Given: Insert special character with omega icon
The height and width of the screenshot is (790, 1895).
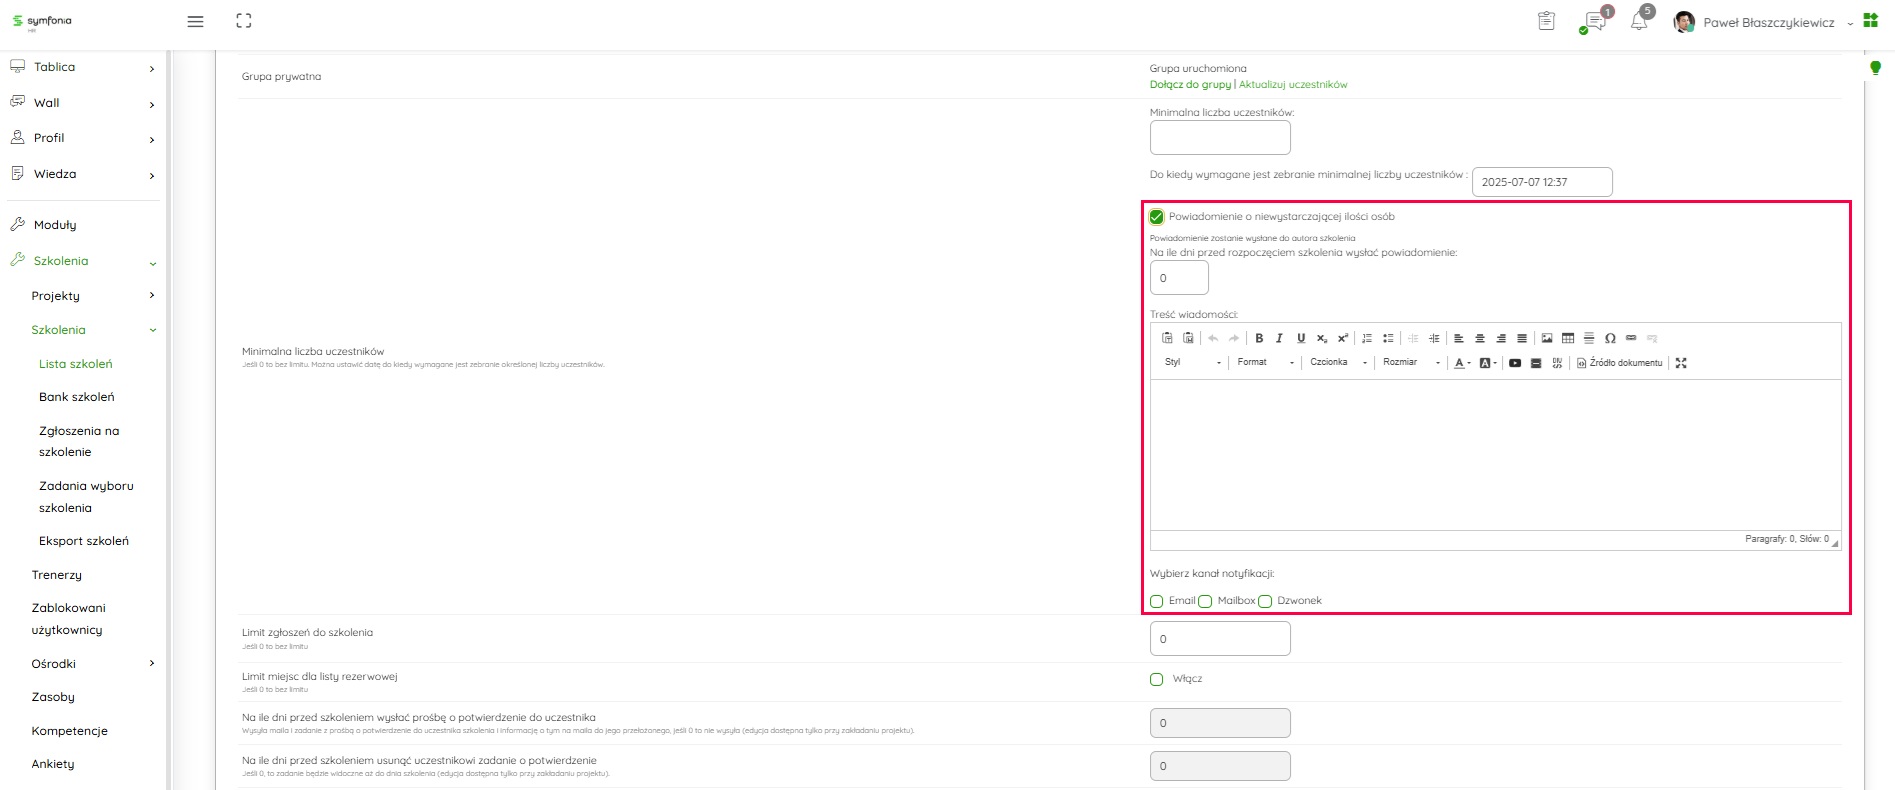Looking at the screenshot, I should tap(1610, 338).
